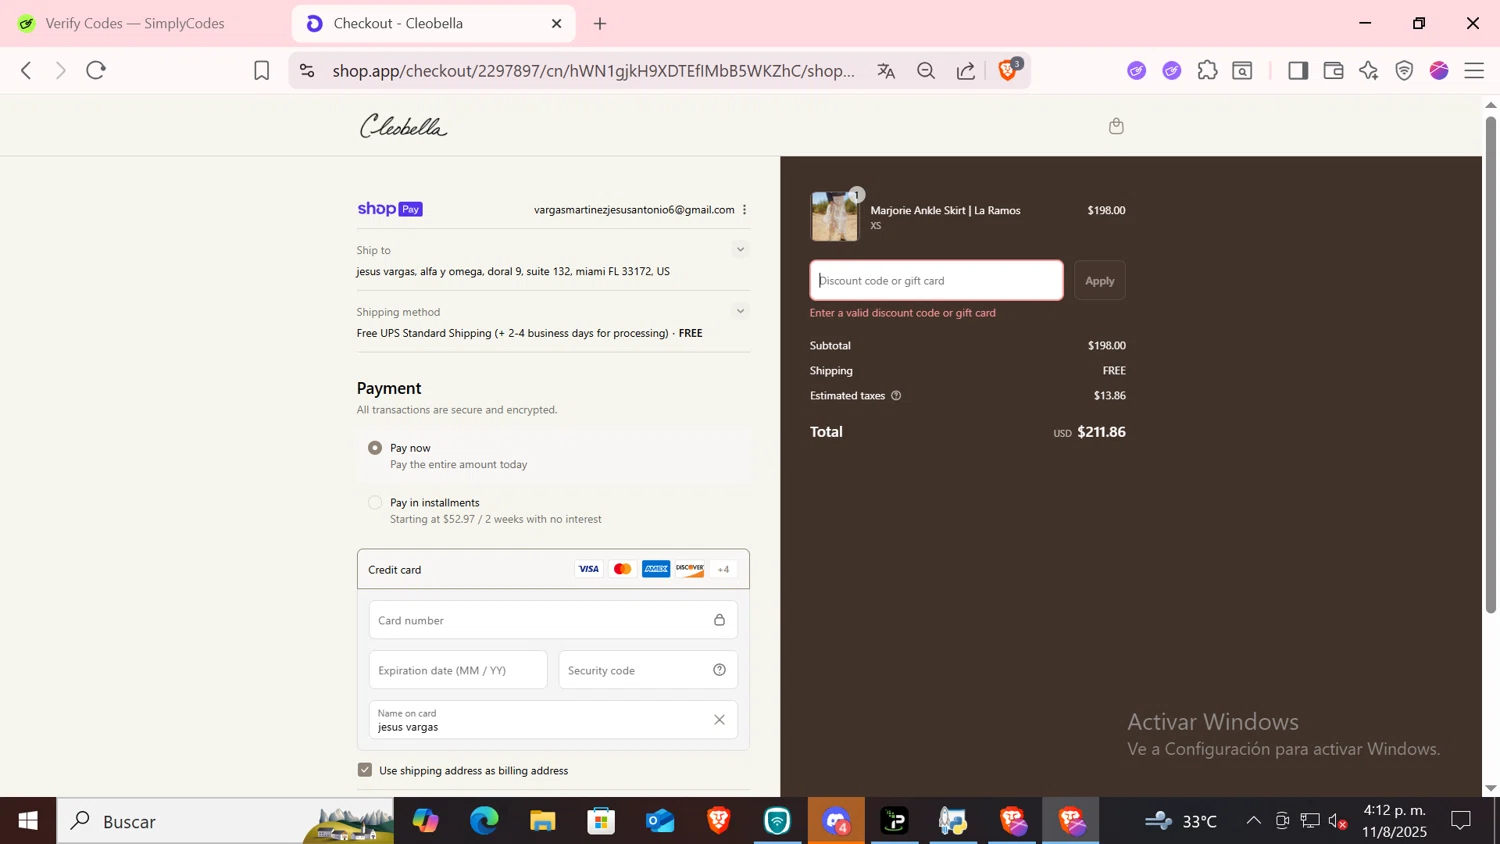
Task: Open Brave Wallet icon
Action: (x=1333, y=70)
